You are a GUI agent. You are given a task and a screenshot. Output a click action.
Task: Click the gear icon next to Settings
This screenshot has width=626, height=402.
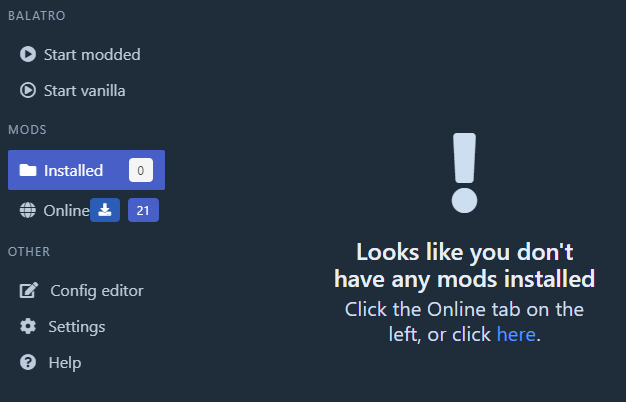tap(28, 326)
